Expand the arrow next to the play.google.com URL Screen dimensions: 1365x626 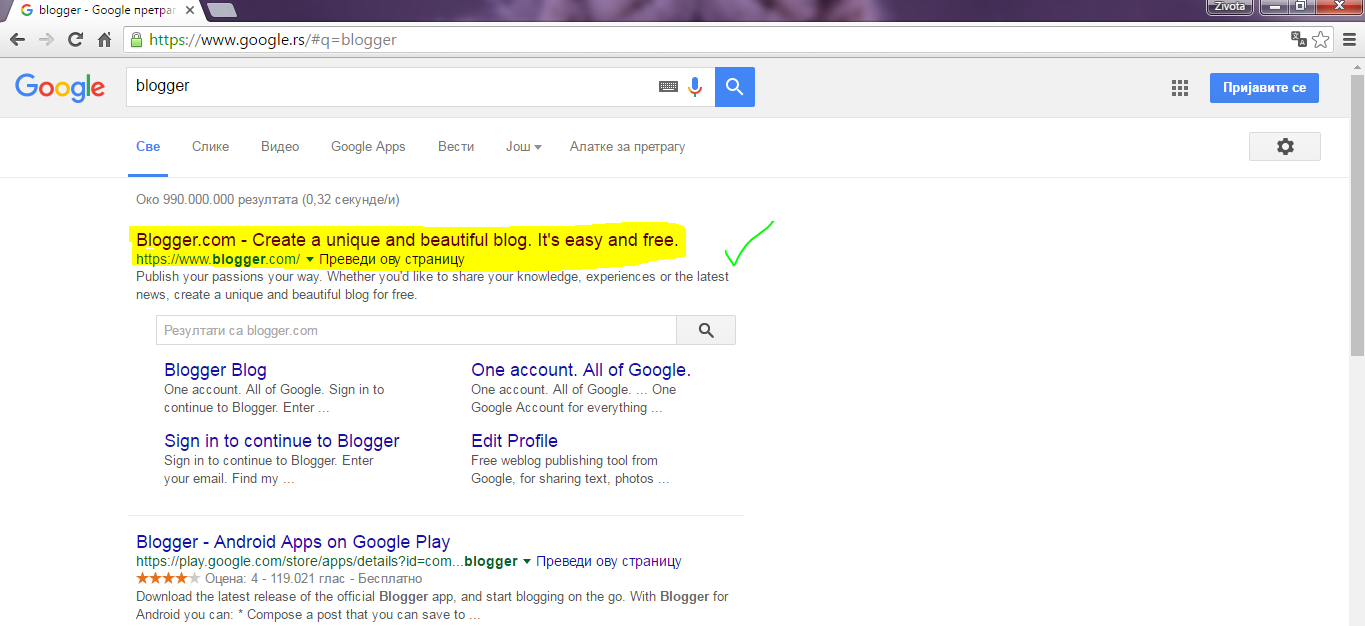point(527,561)
